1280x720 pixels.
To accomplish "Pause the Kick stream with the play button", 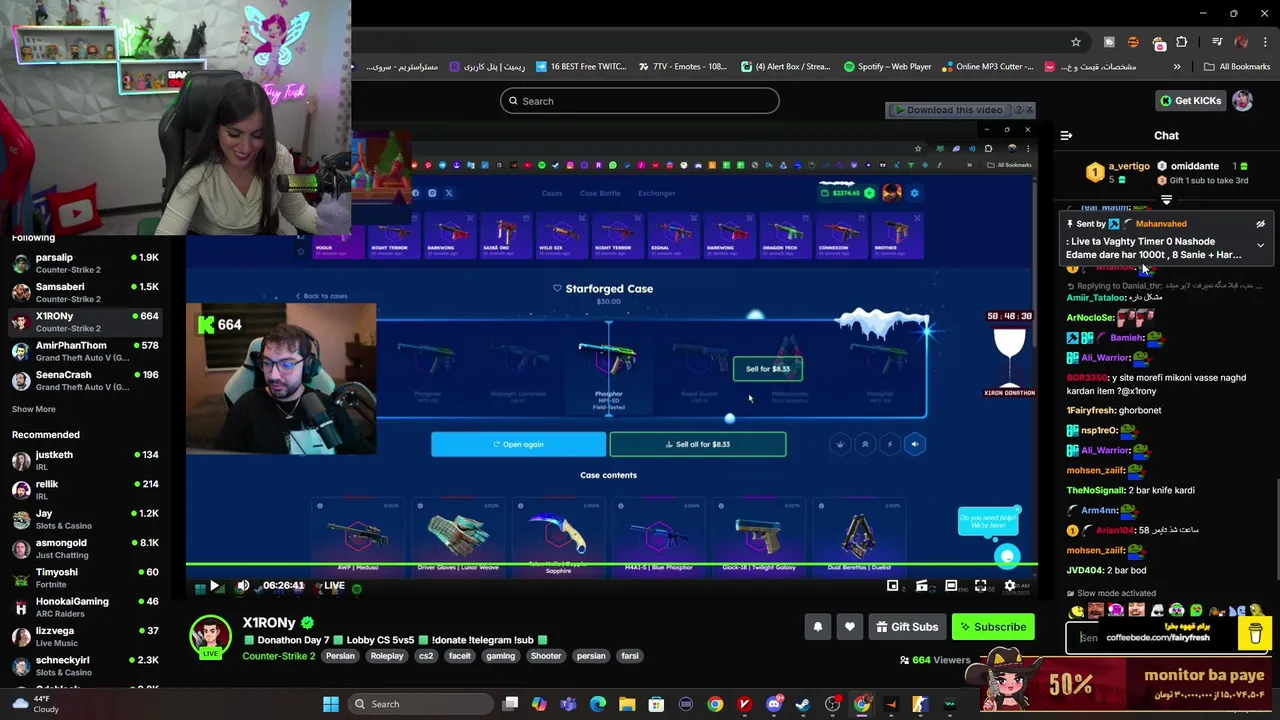I will (214, 586).
